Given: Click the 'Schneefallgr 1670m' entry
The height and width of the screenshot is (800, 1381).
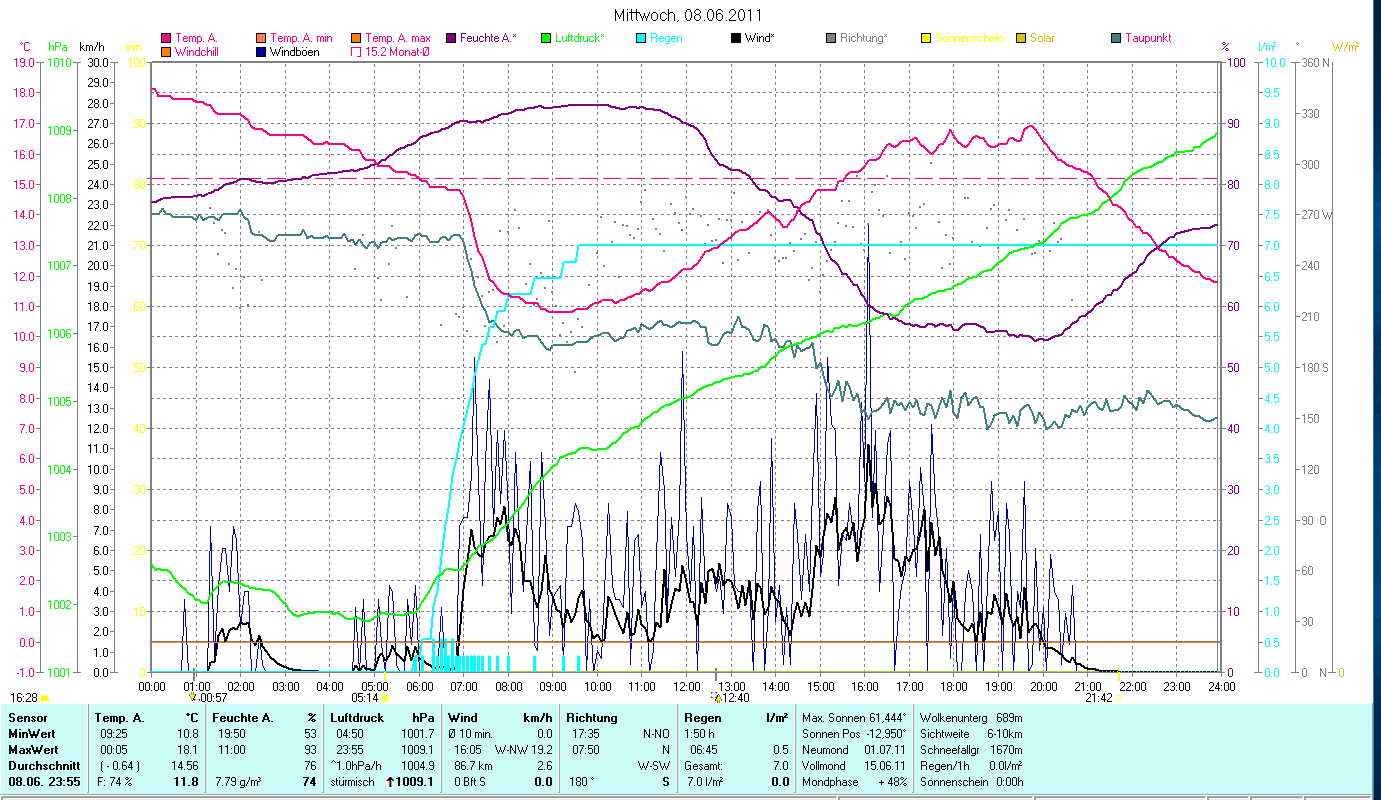Looking at the screenshot, I should (x=970, y=749).
